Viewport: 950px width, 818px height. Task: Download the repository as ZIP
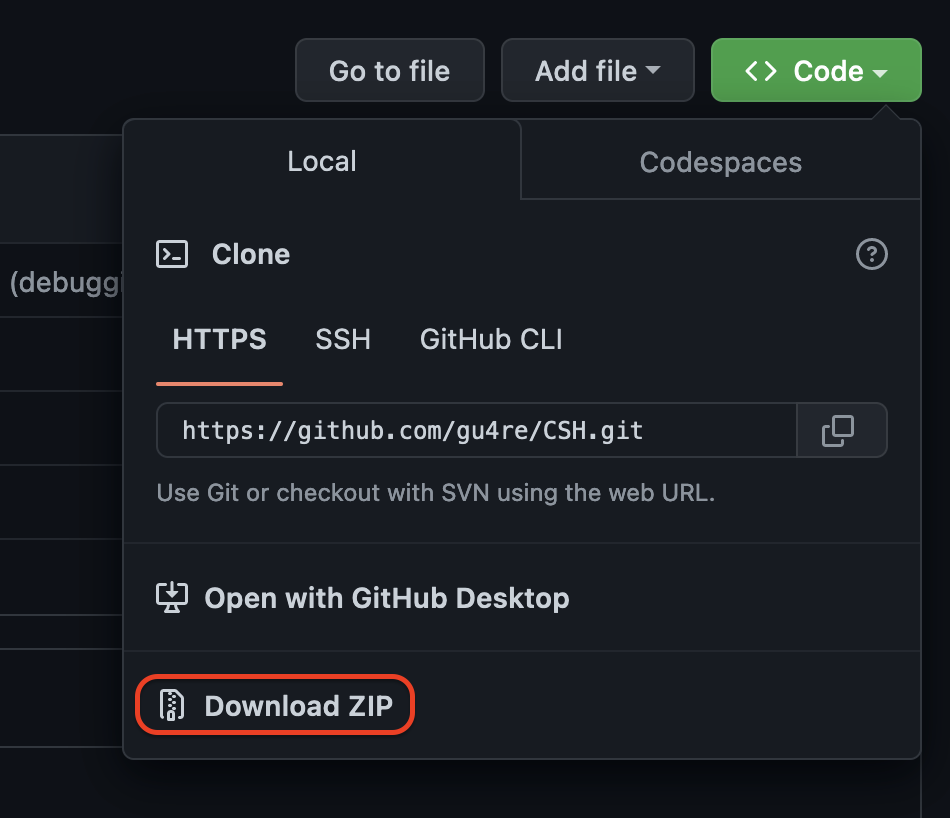tap(276, 705)
